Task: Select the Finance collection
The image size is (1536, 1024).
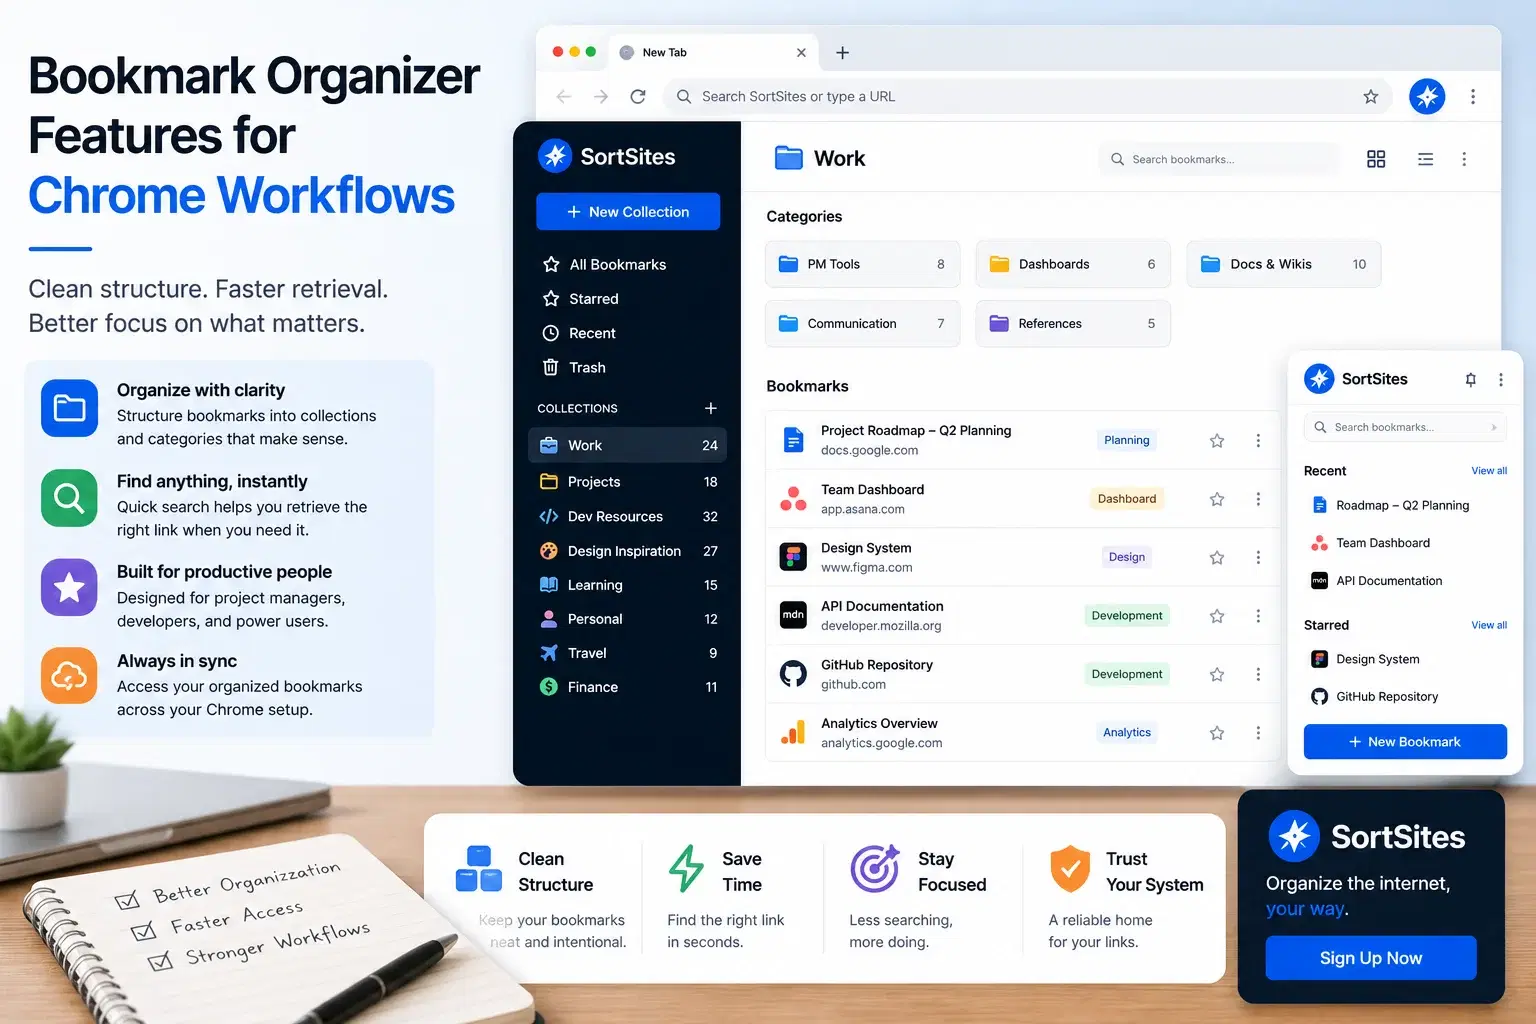Action: tap(627, 687)
